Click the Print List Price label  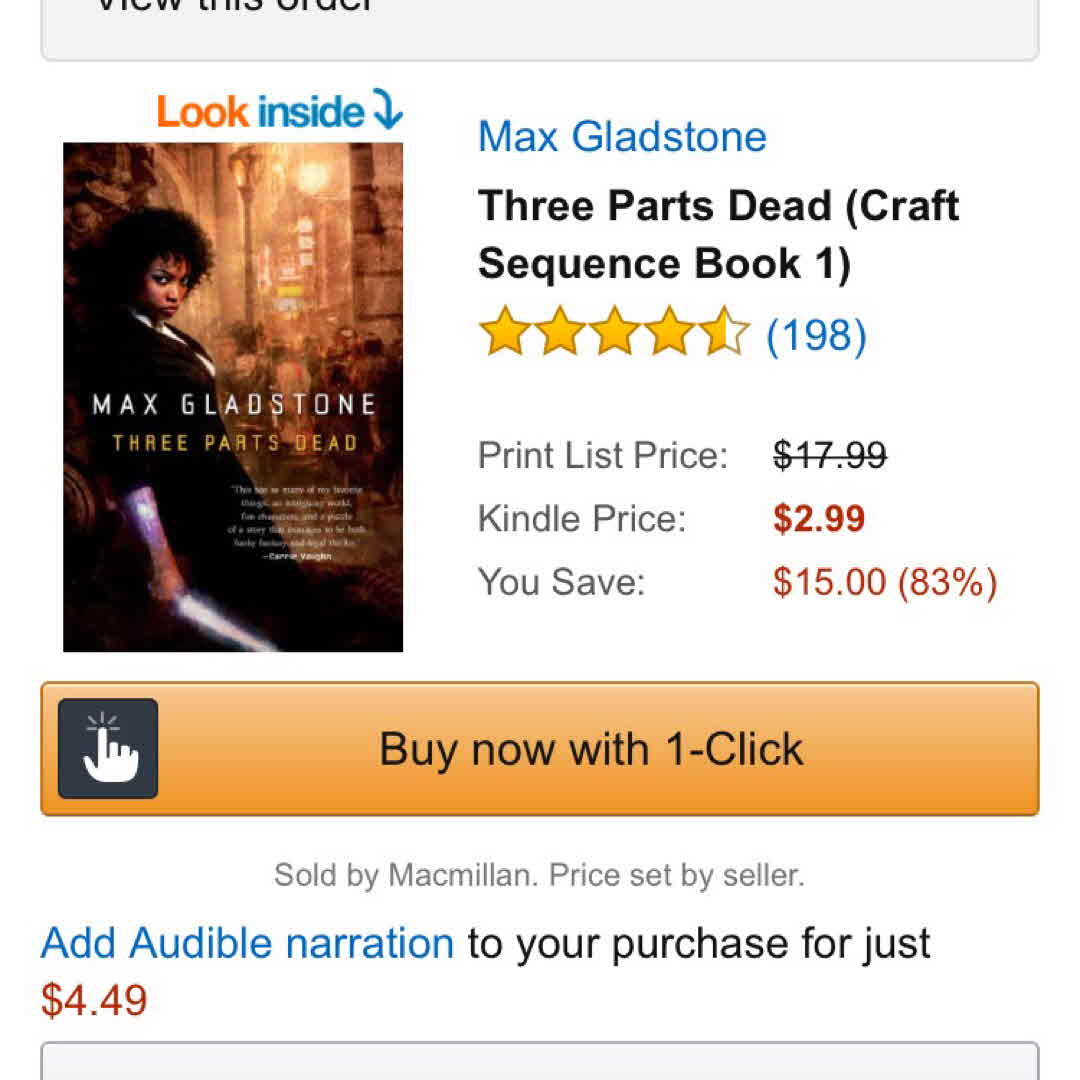pos(603,456)
